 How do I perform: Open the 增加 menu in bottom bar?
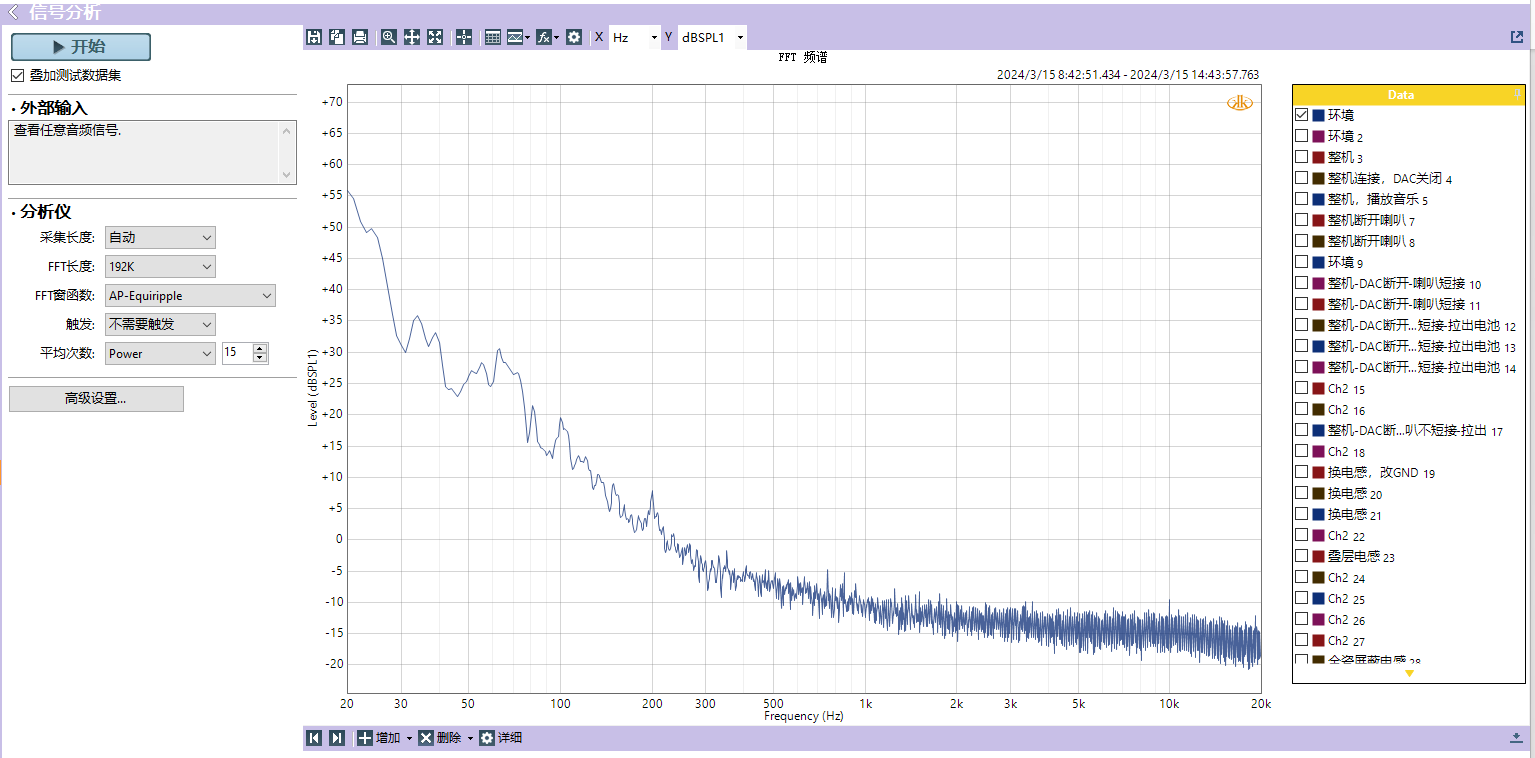[x=385, y=738]
